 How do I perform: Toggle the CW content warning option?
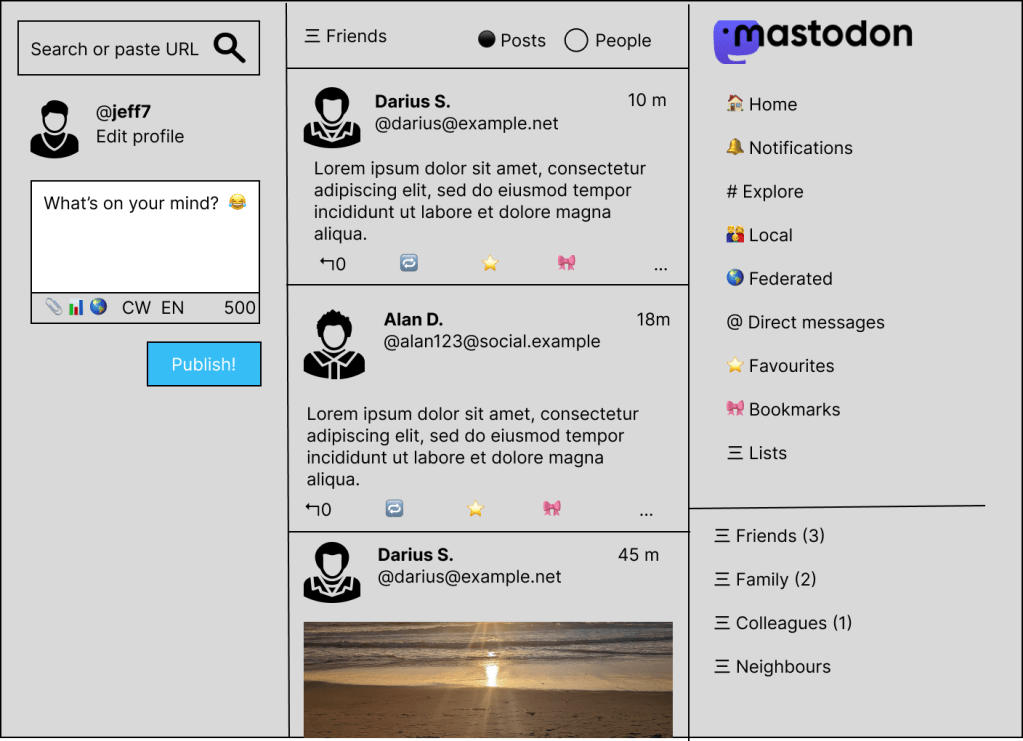tap(136, 308)
